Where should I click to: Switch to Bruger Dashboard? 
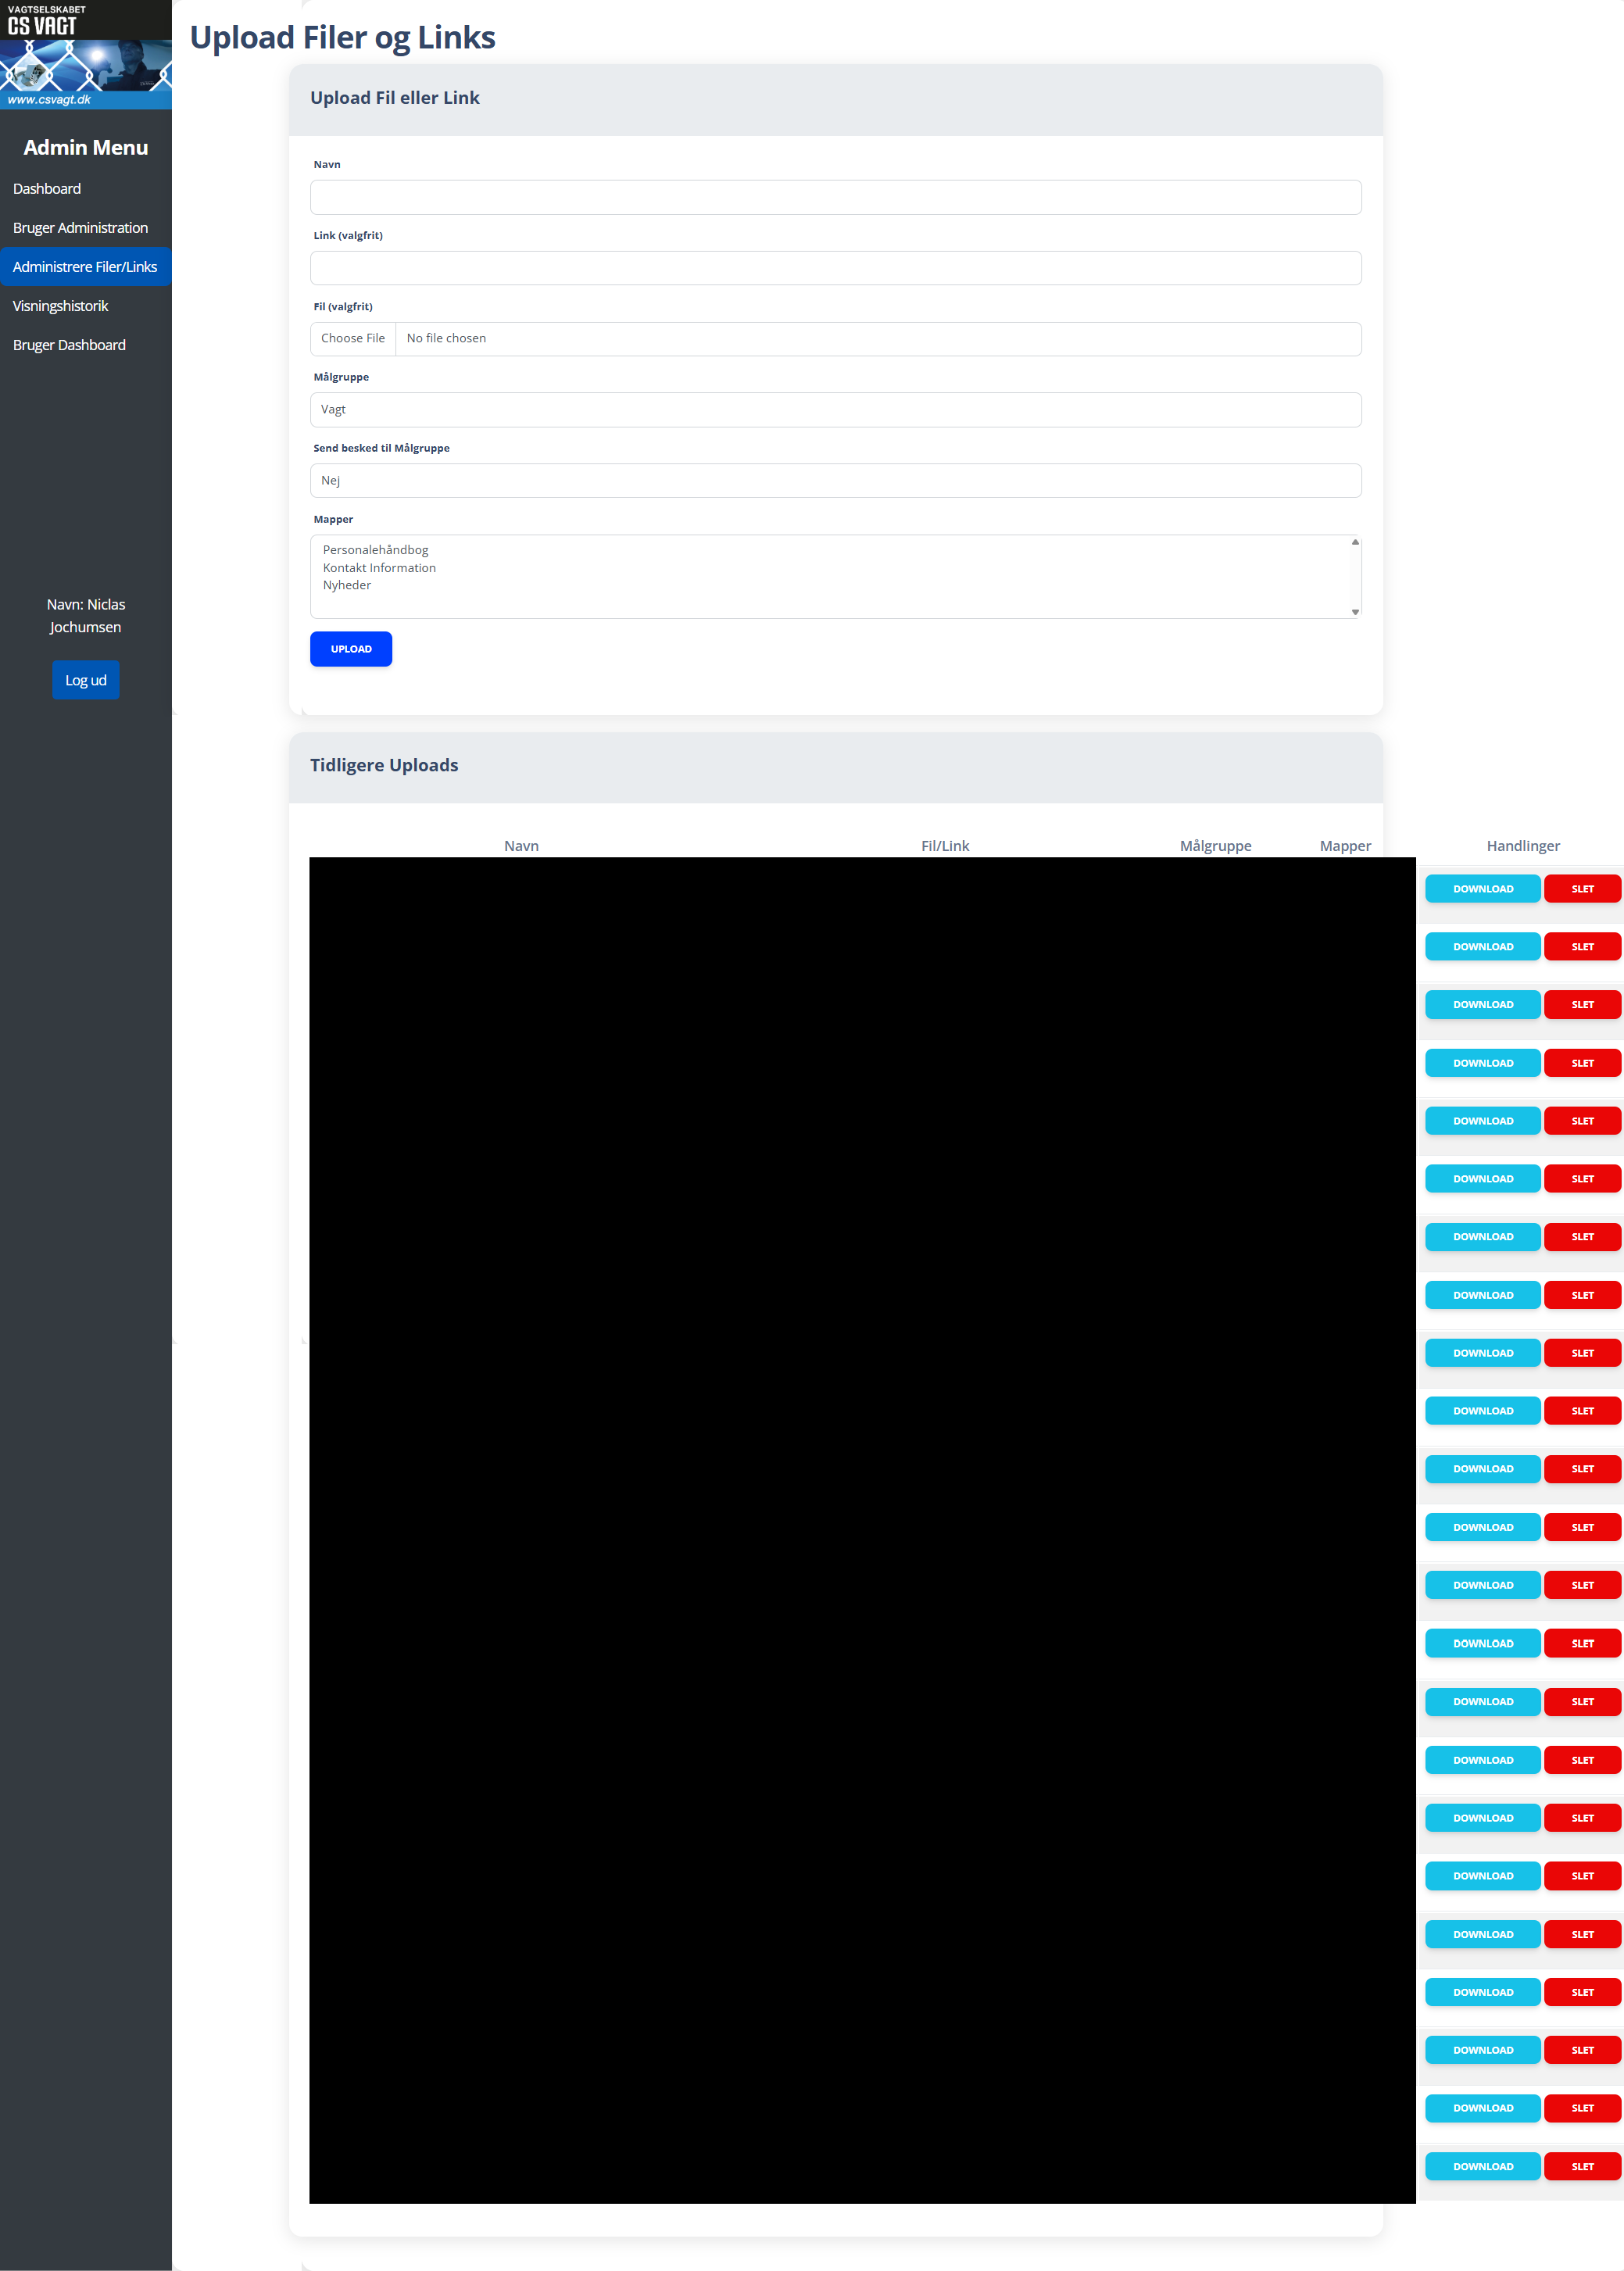click(x=69, y=345)
